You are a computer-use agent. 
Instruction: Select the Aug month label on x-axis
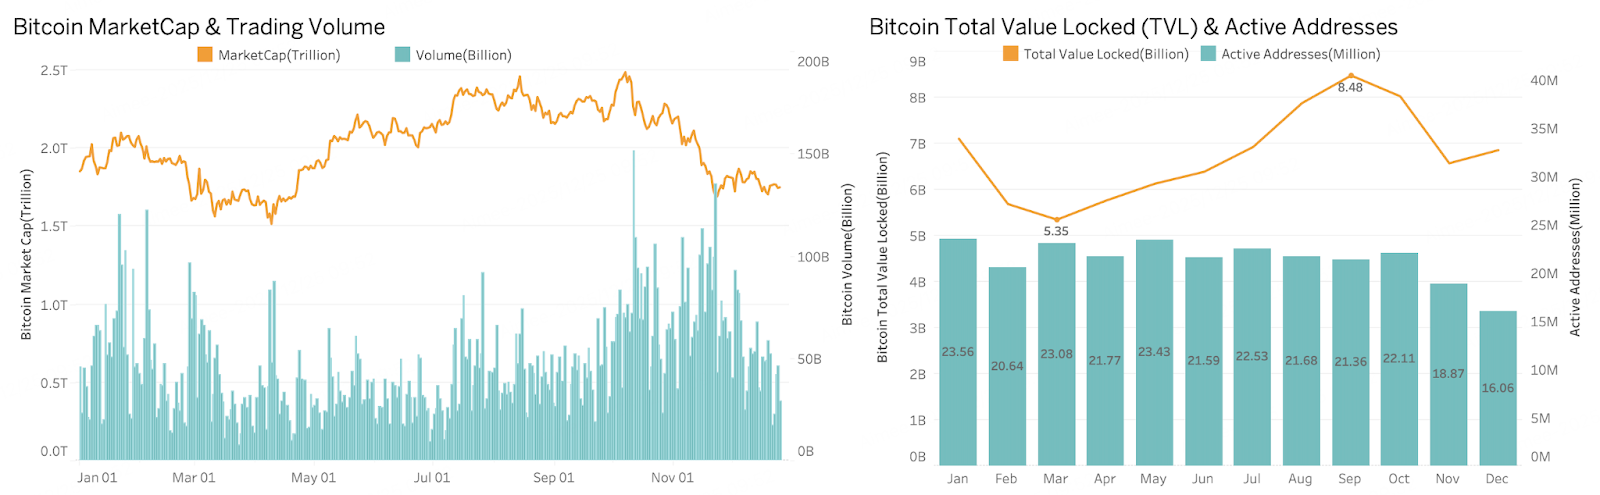click(1300, 479)
